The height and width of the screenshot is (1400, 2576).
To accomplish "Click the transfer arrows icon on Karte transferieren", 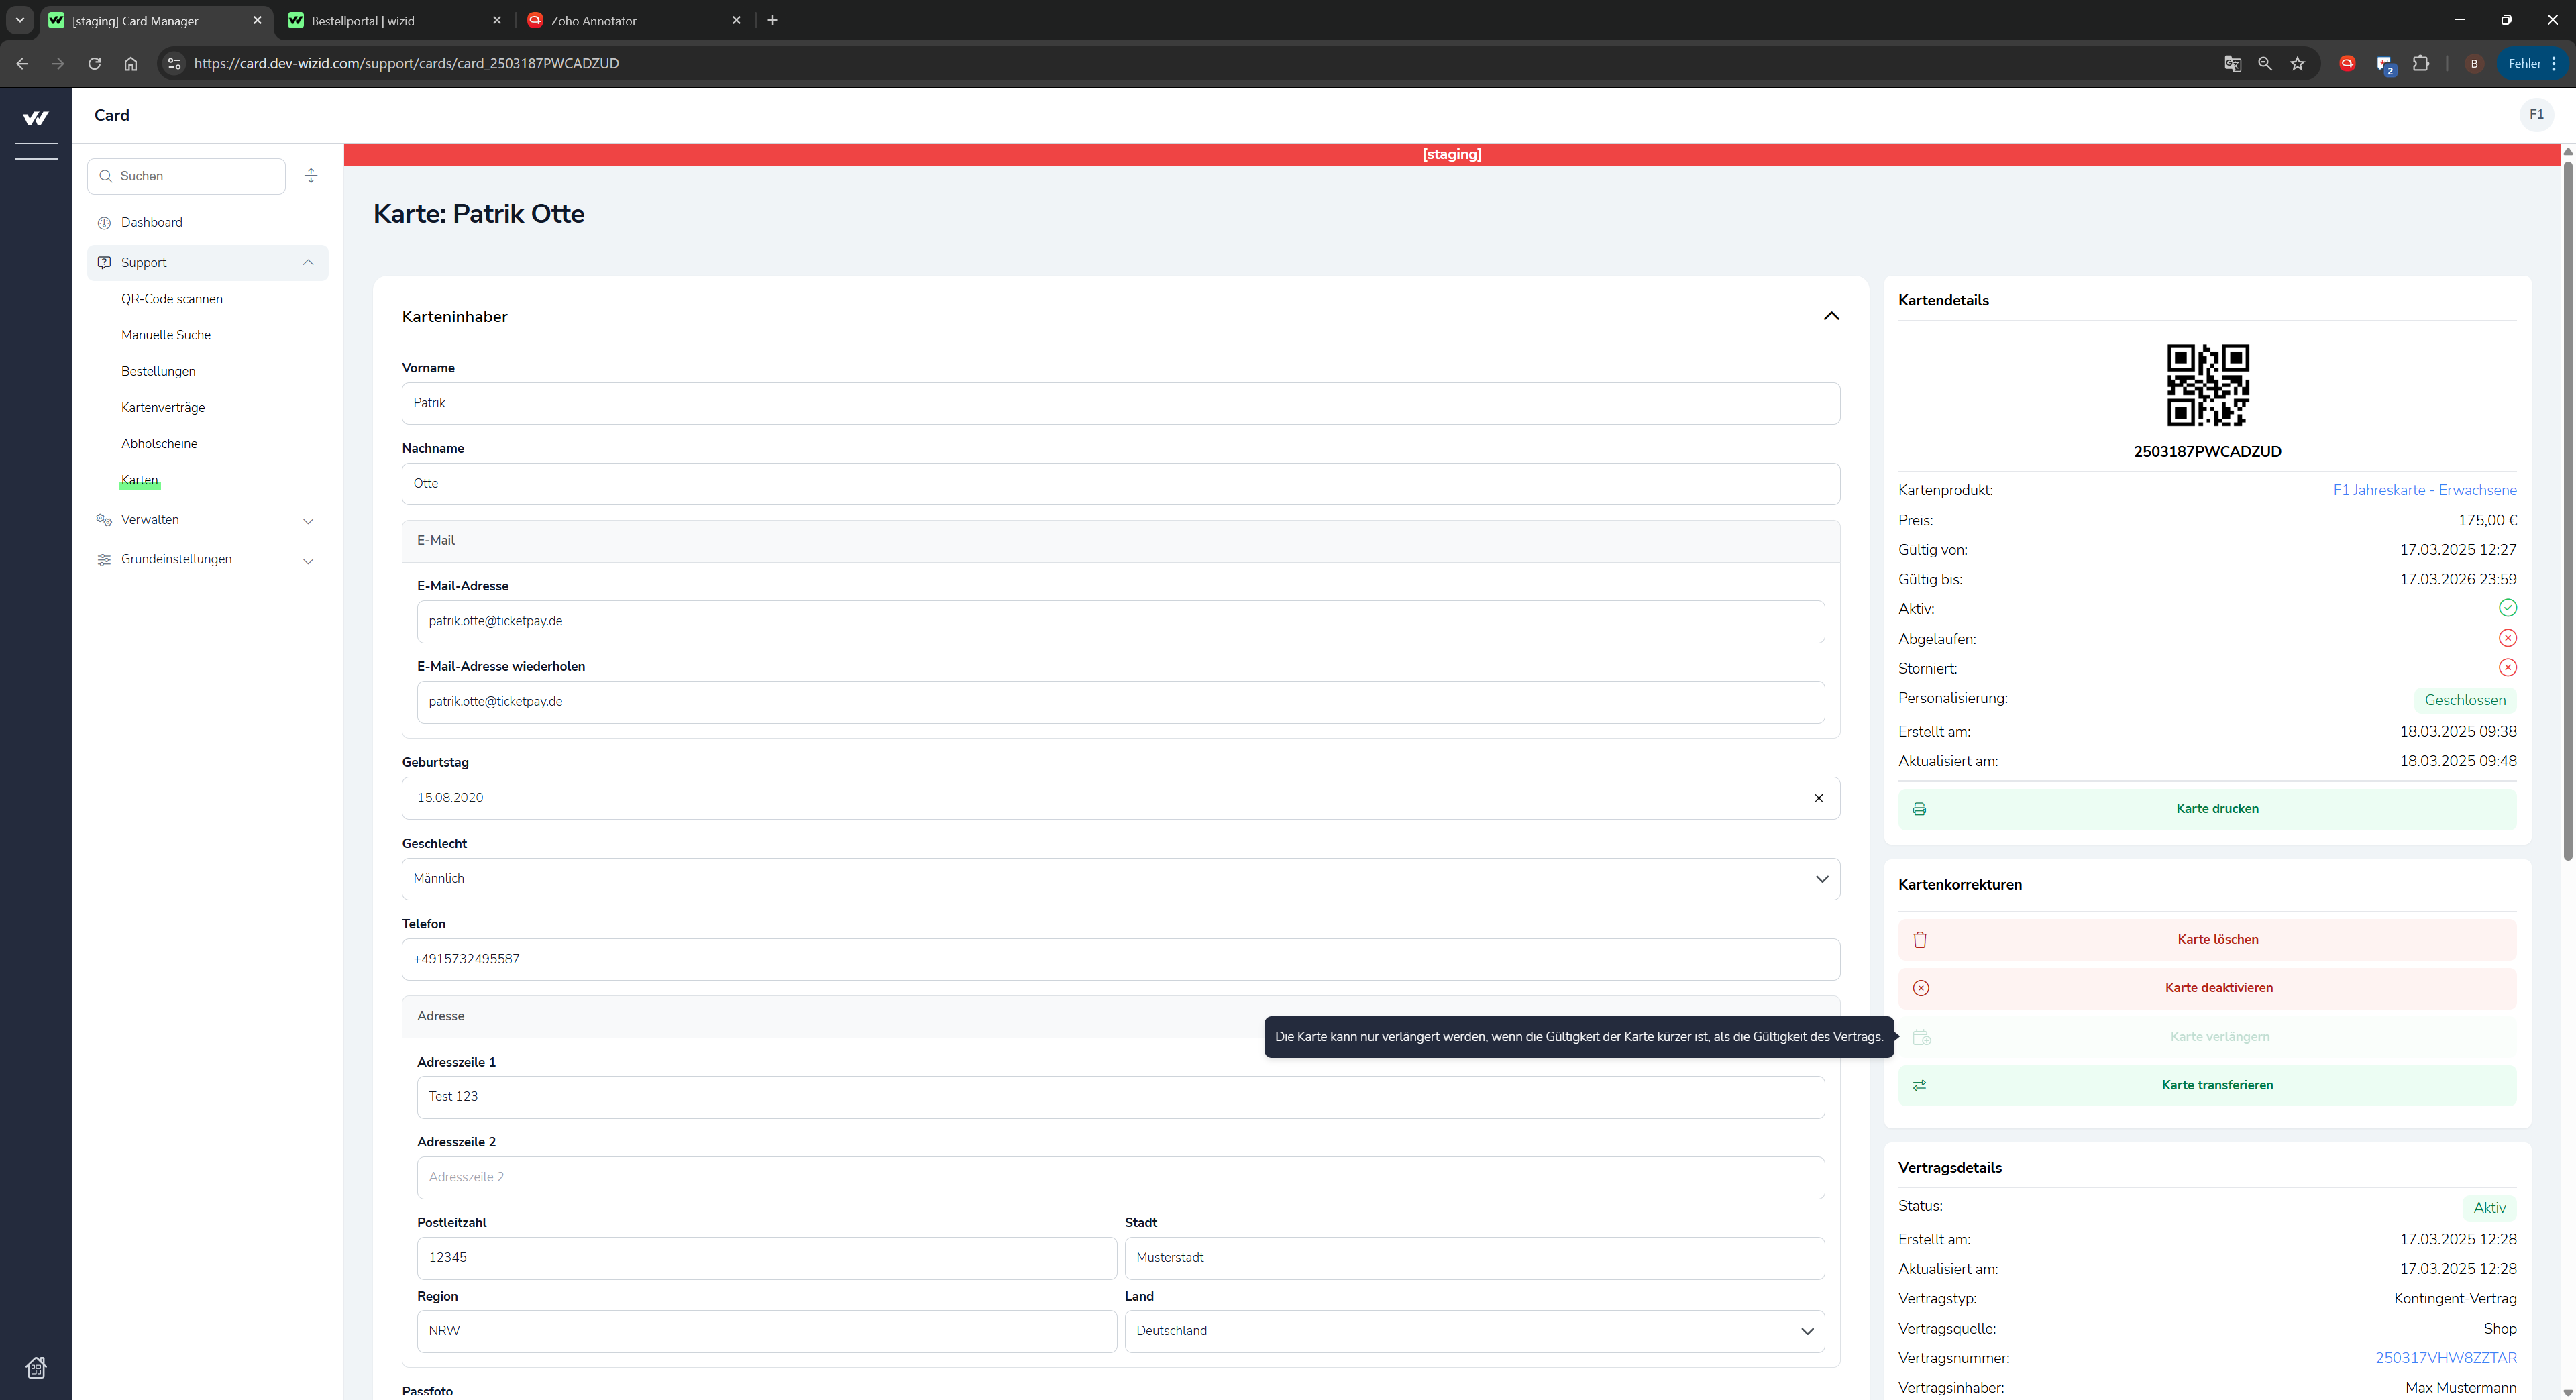I will pyautogui.click(x=1919, y=1085).
